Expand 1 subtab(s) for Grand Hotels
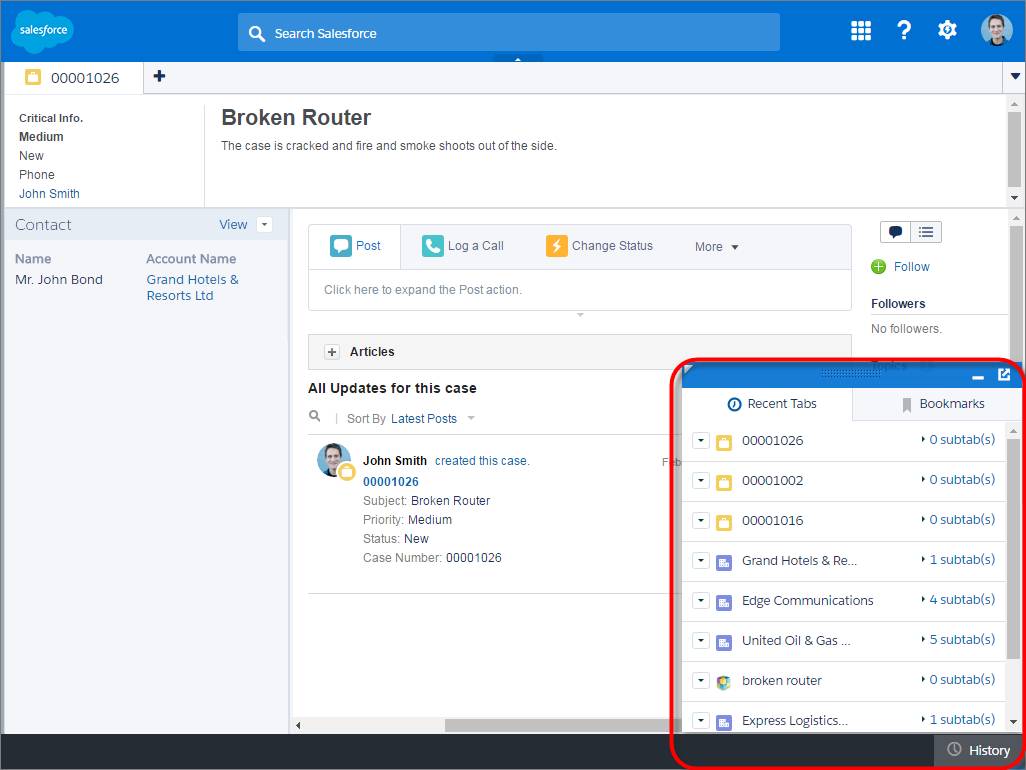This screenshot has height=770, width=1026. coord(958,559)
